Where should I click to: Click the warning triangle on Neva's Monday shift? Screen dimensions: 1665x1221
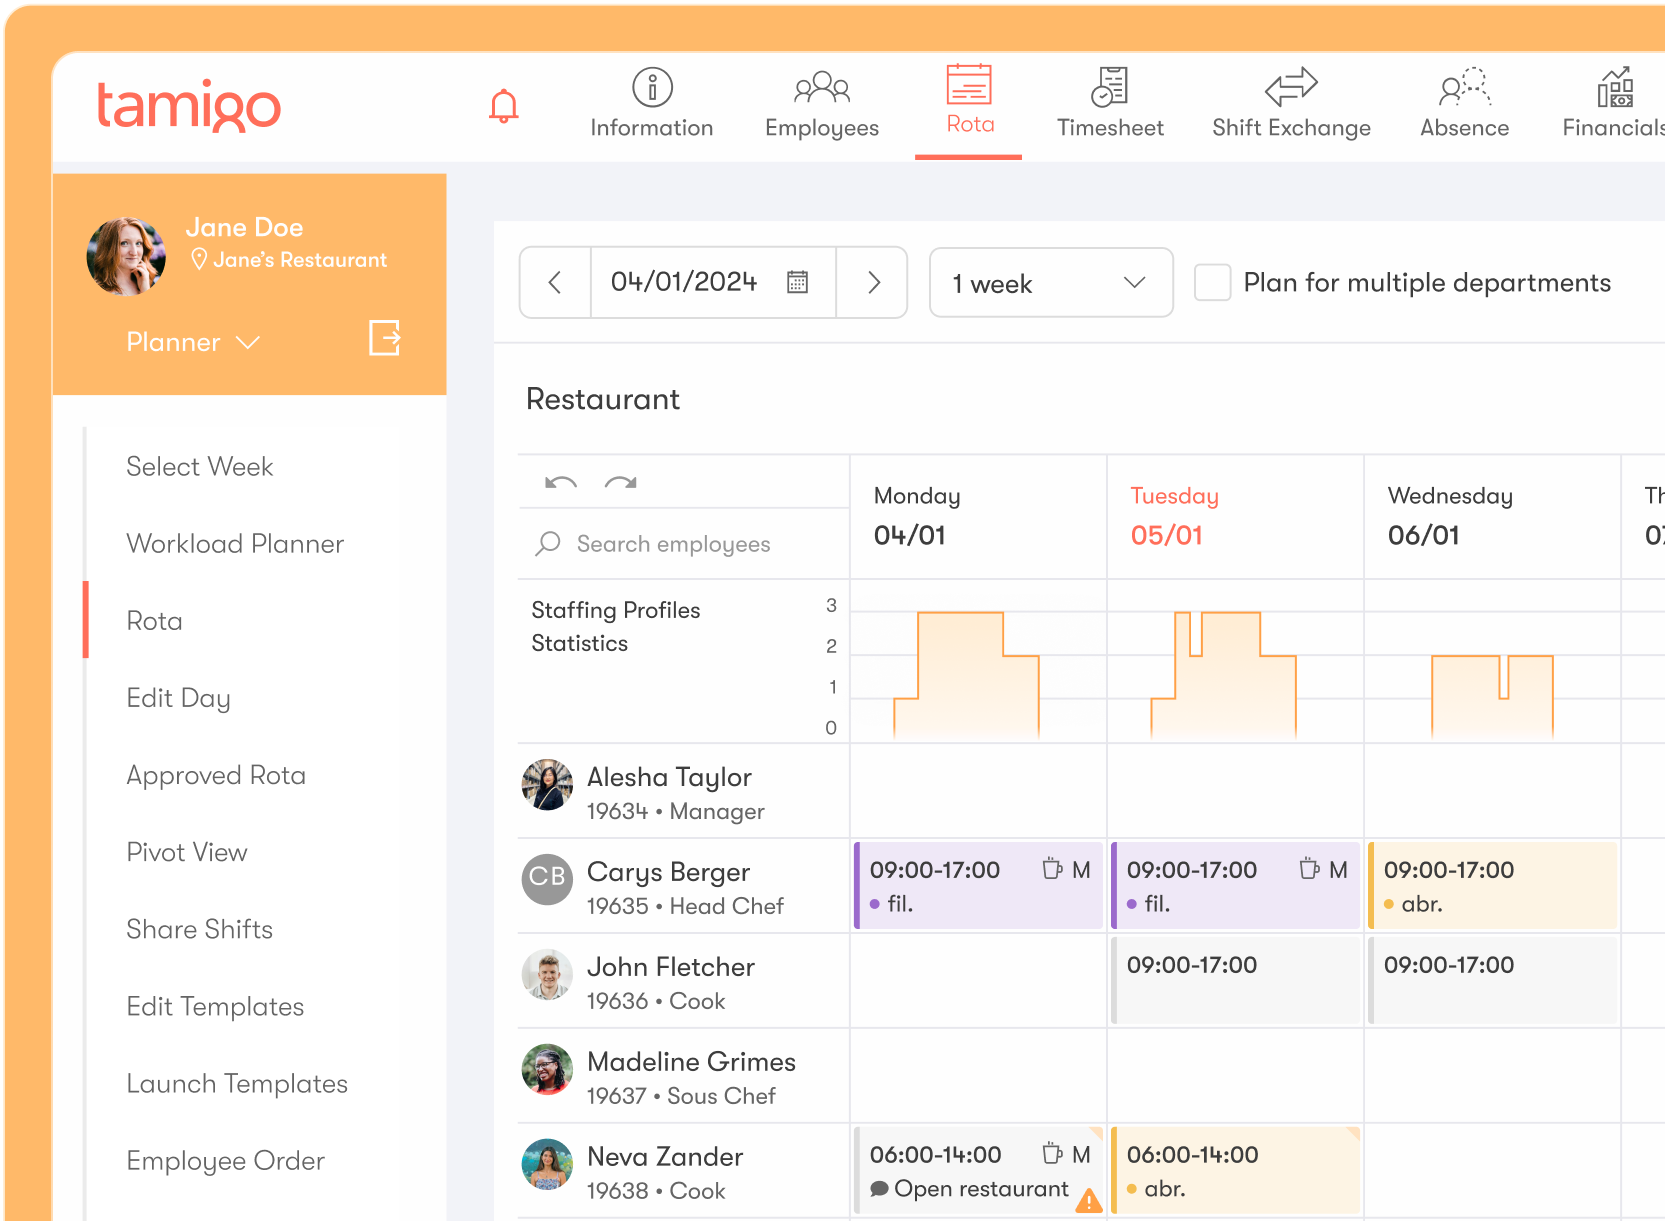tap(1088, 1201)
